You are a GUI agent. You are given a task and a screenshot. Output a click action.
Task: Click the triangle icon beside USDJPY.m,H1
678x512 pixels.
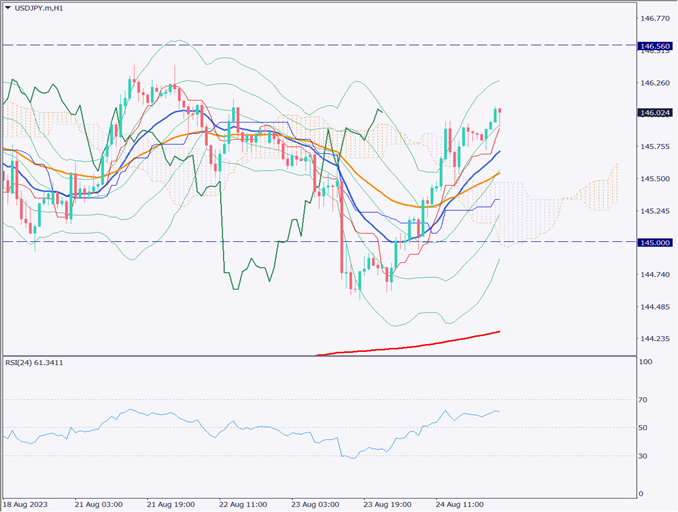tap(8, 9)
